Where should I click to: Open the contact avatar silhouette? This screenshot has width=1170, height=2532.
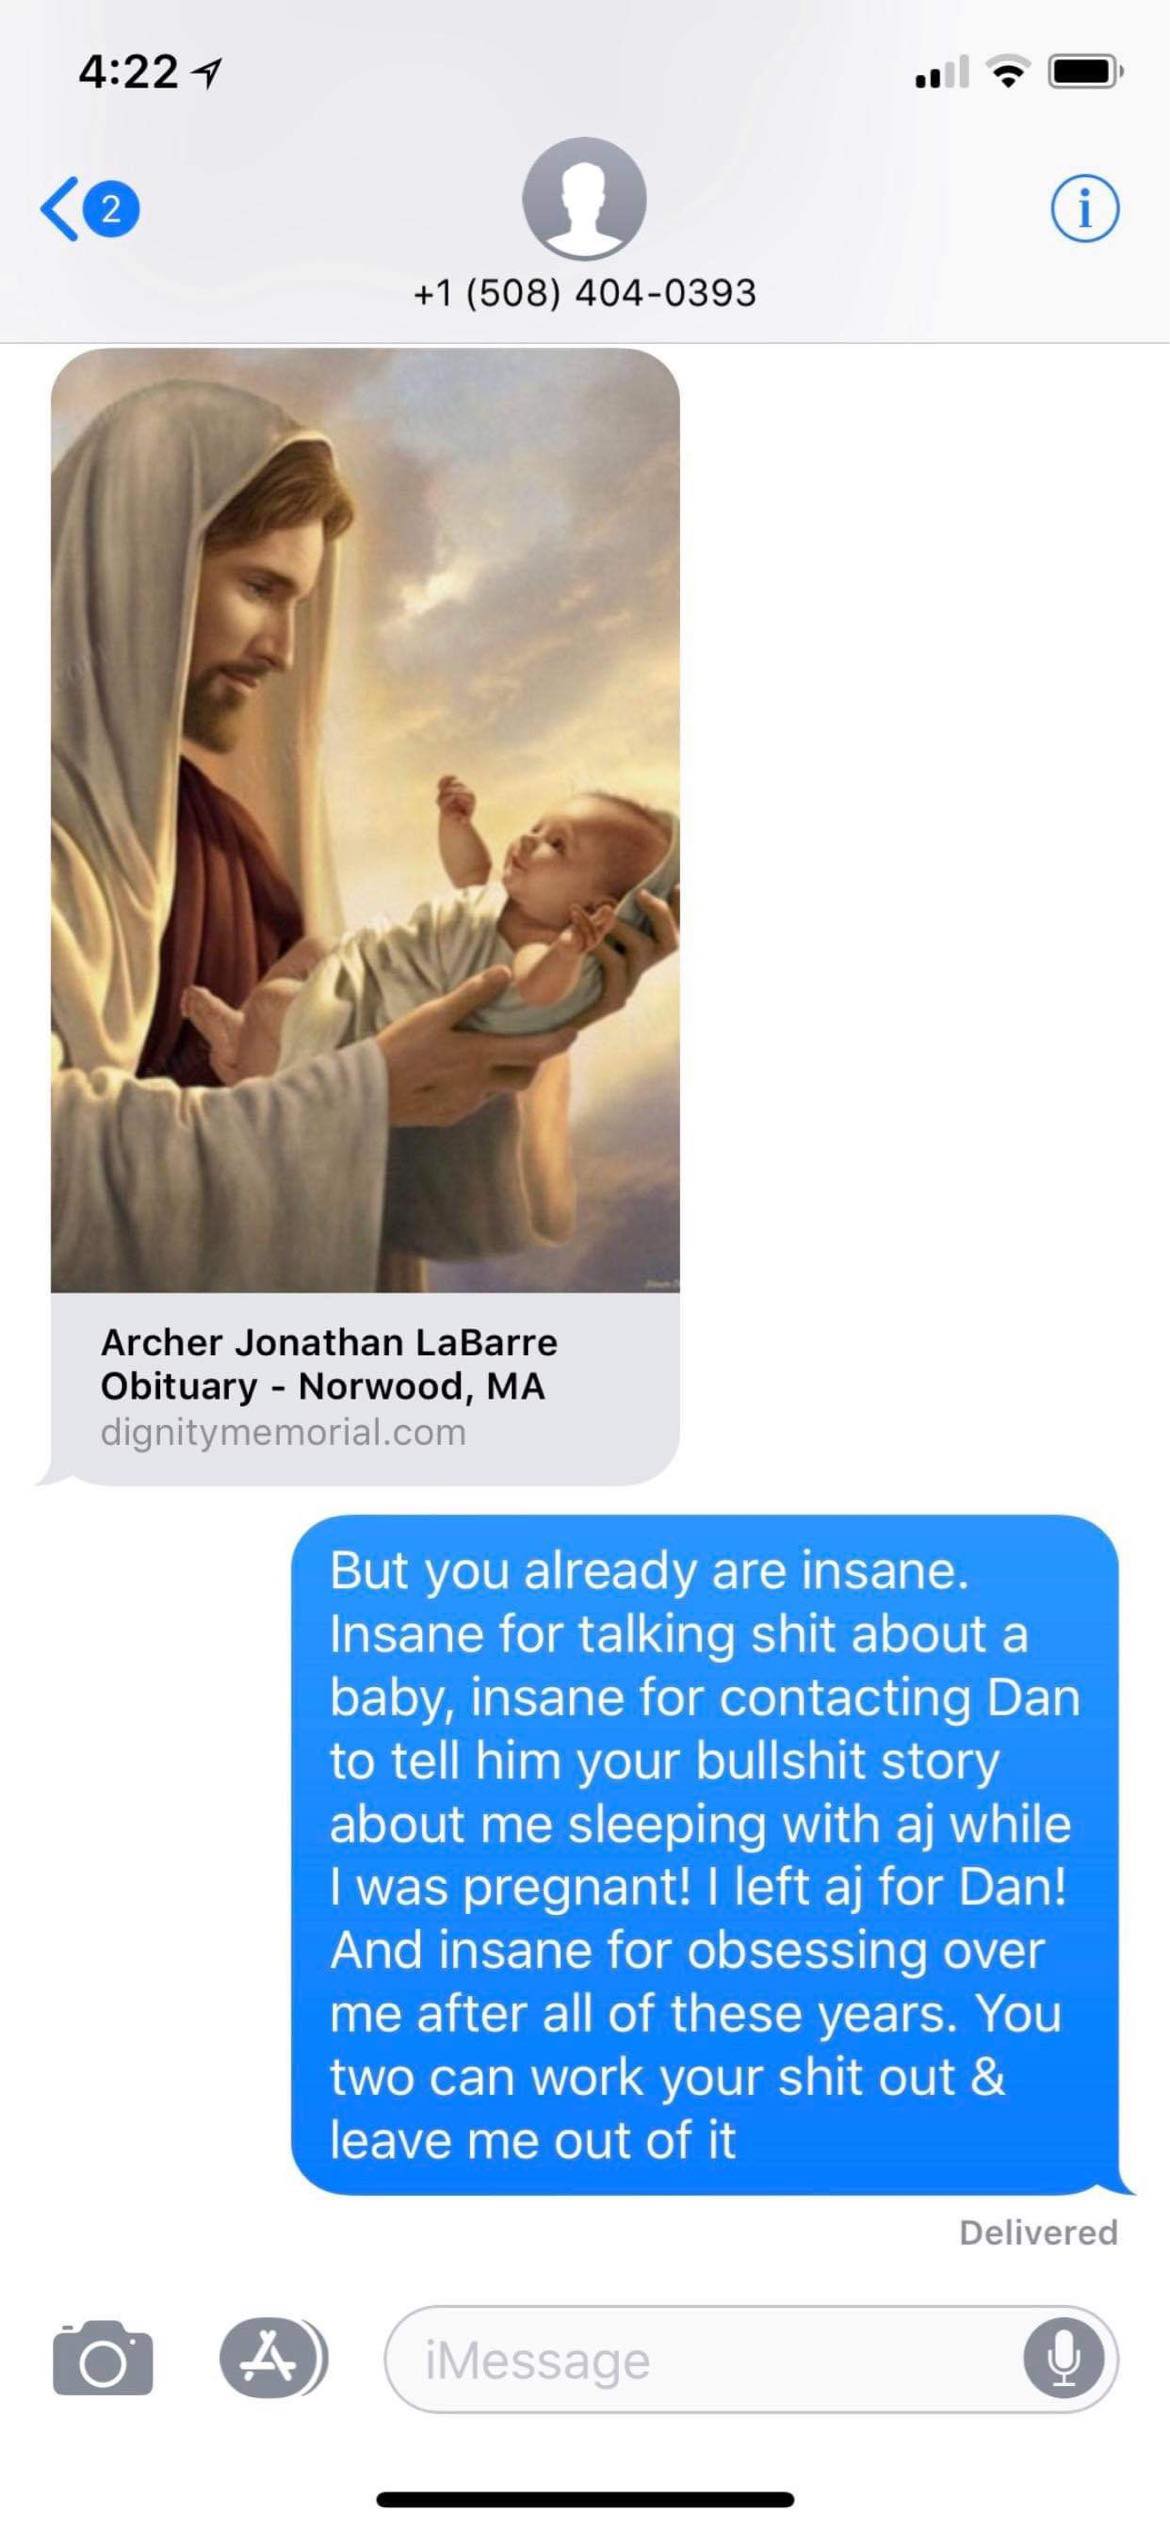[x=584, y=199]
